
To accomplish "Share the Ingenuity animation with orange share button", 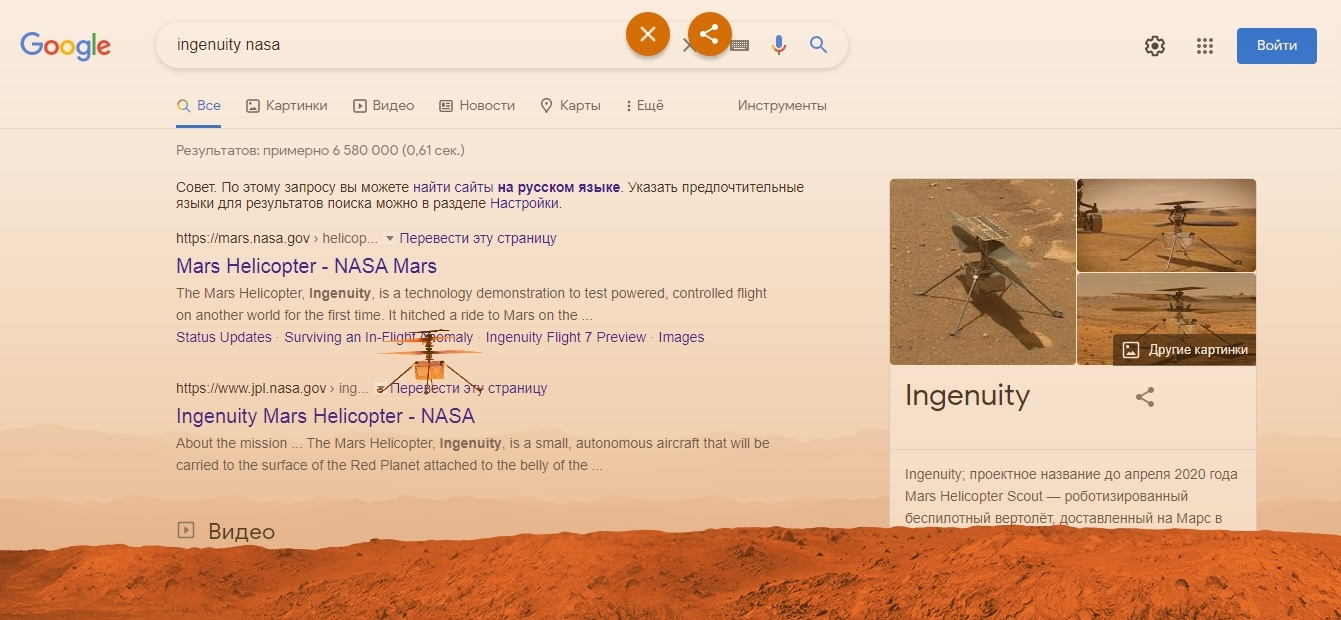I will click(710, 34).
